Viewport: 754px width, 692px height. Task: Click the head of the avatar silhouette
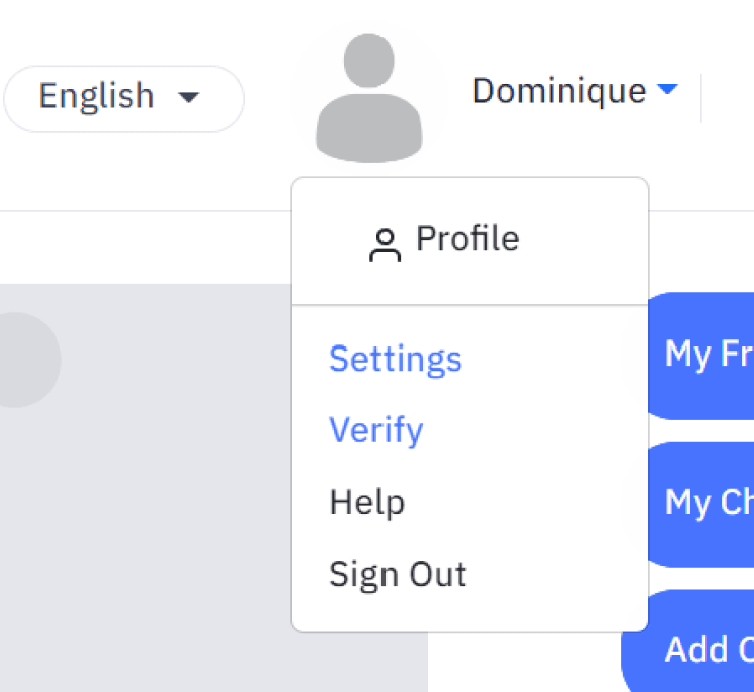(x=369, y=61)
